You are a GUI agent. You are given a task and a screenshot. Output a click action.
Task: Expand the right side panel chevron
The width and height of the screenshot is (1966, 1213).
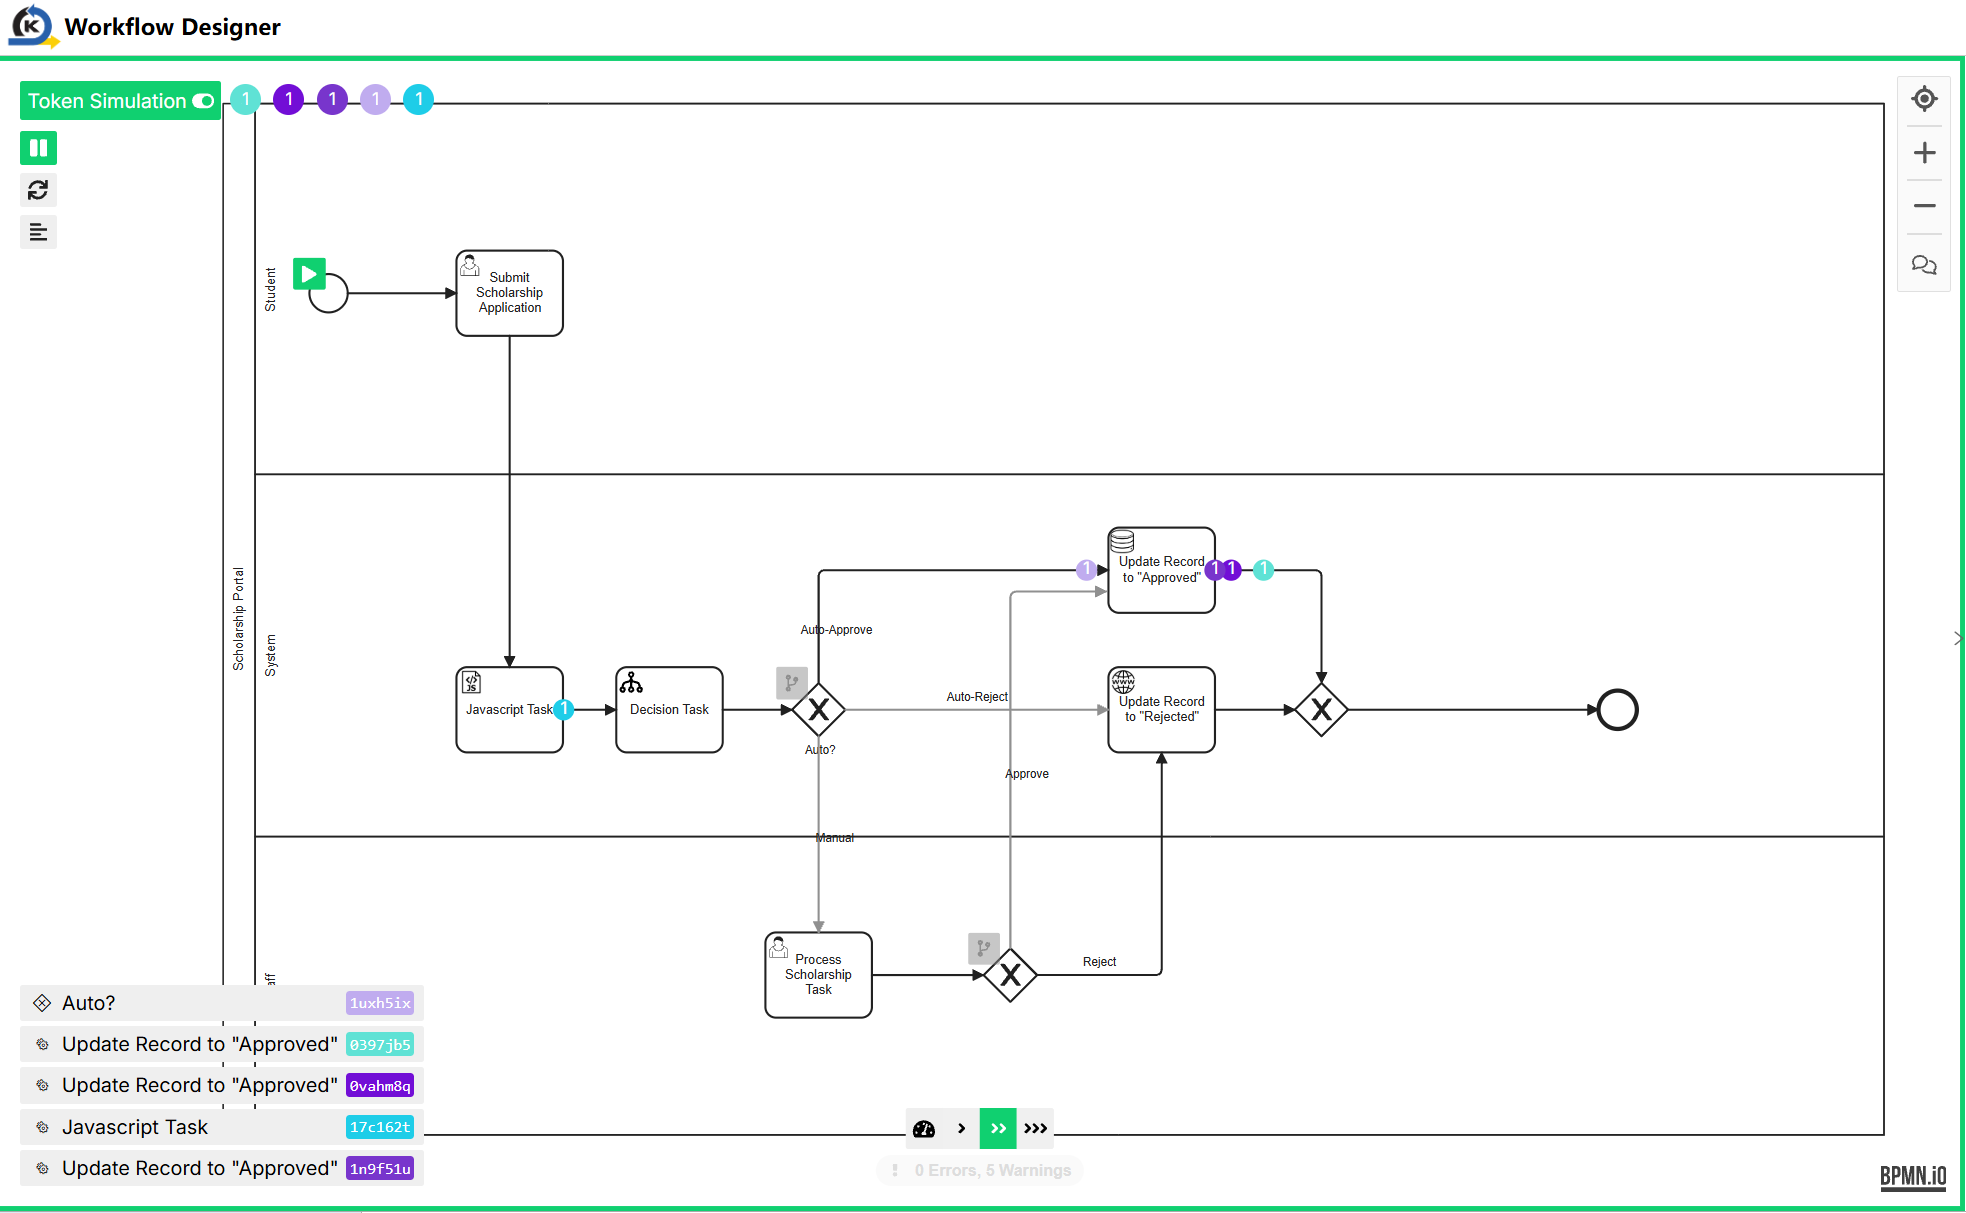pyautogui.click(x=1957, y=638)
